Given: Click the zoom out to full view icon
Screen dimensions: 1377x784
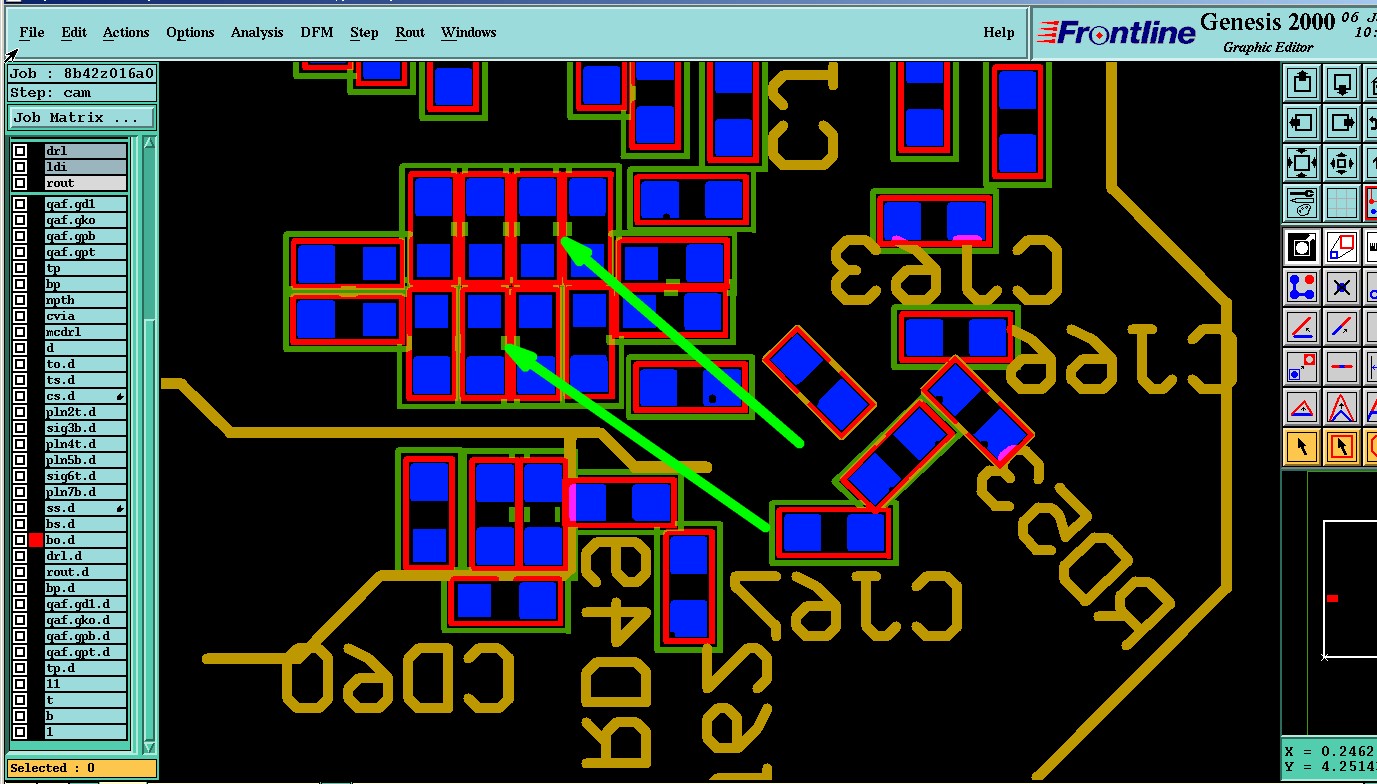Looking at the screenshot, I should [1302, 163].
